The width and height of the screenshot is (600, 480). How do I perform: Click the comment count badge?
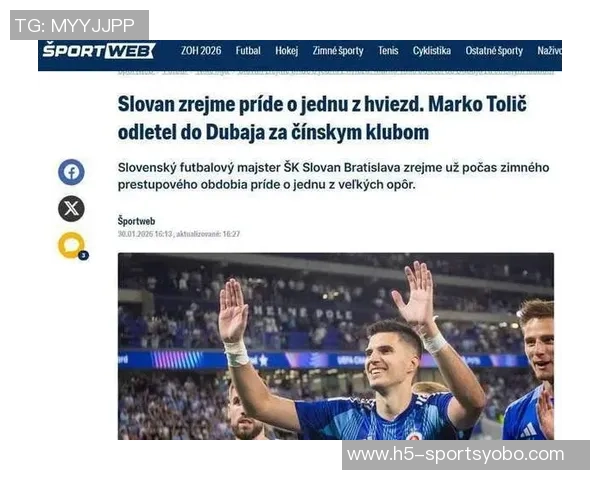(x=83, y=255)
